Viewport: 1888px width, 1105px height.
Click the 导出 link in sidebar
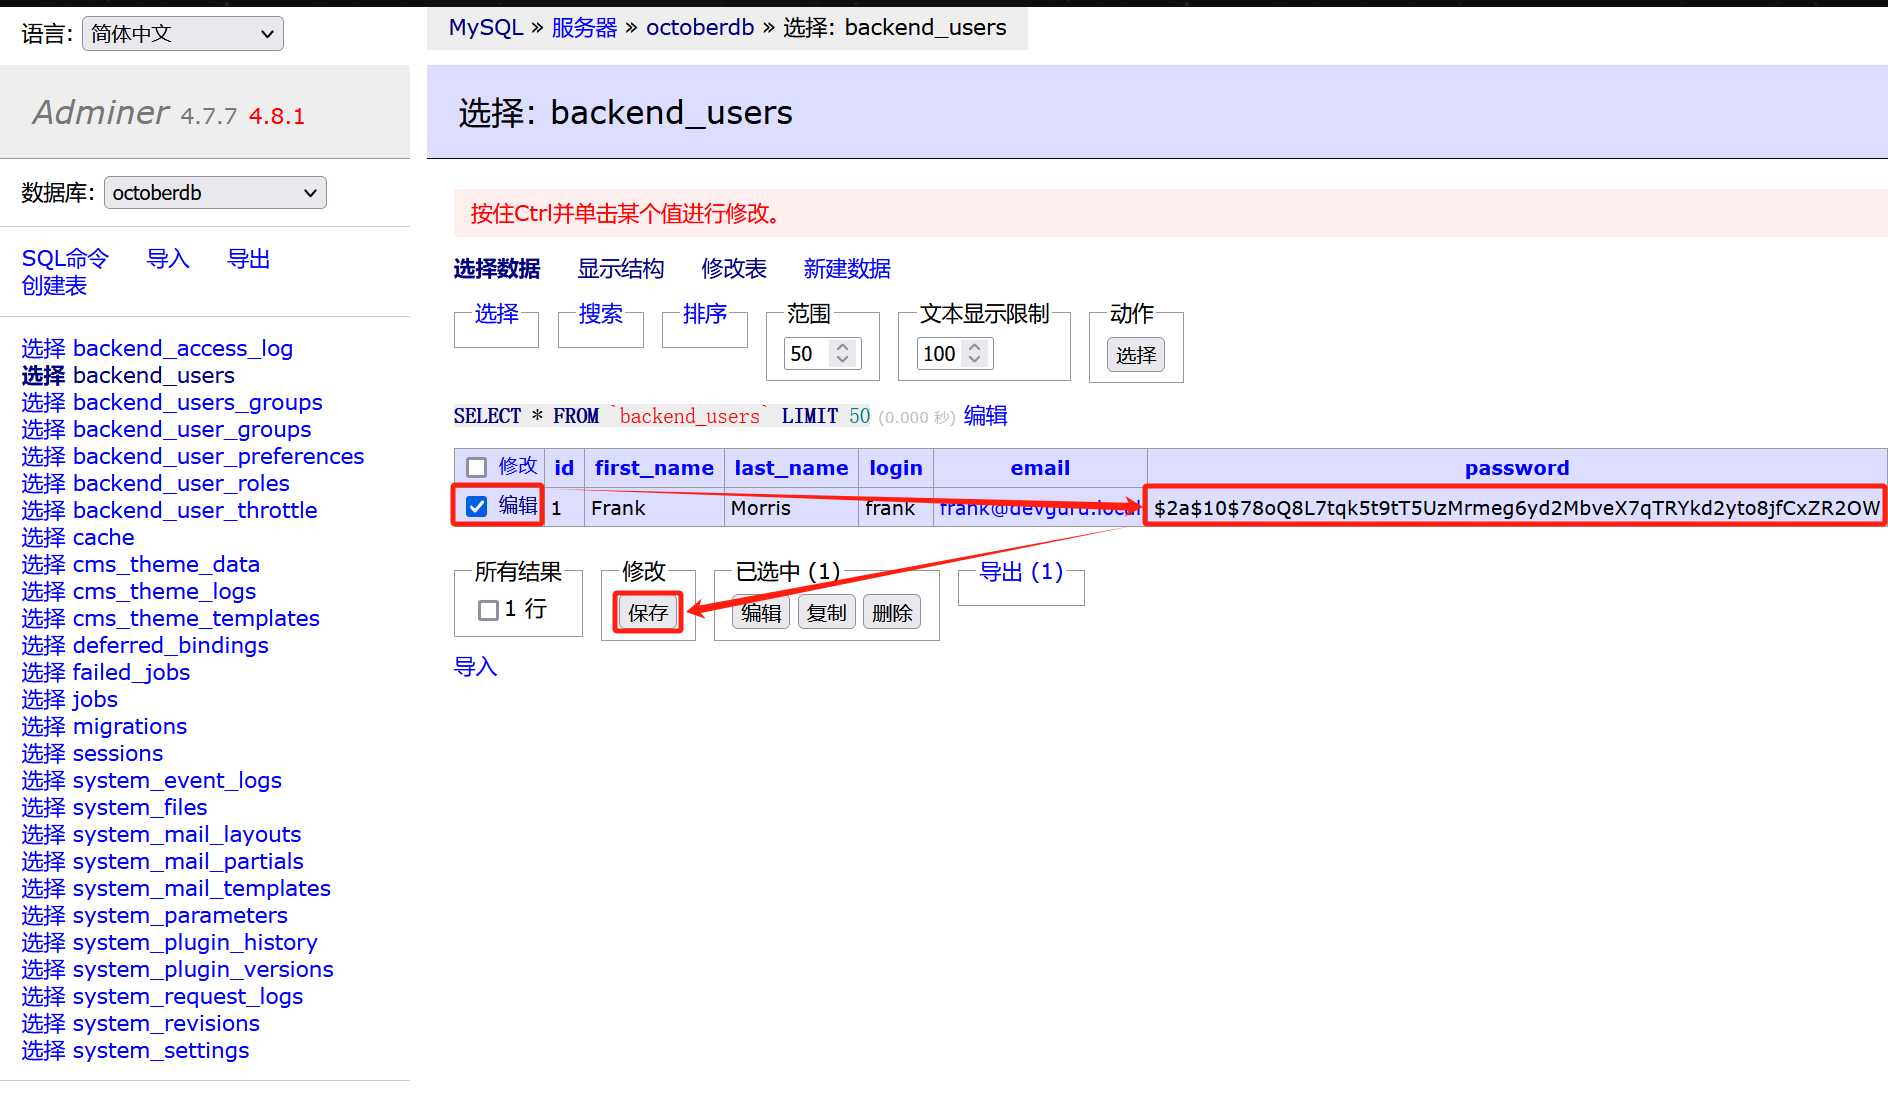click(248, 258)
